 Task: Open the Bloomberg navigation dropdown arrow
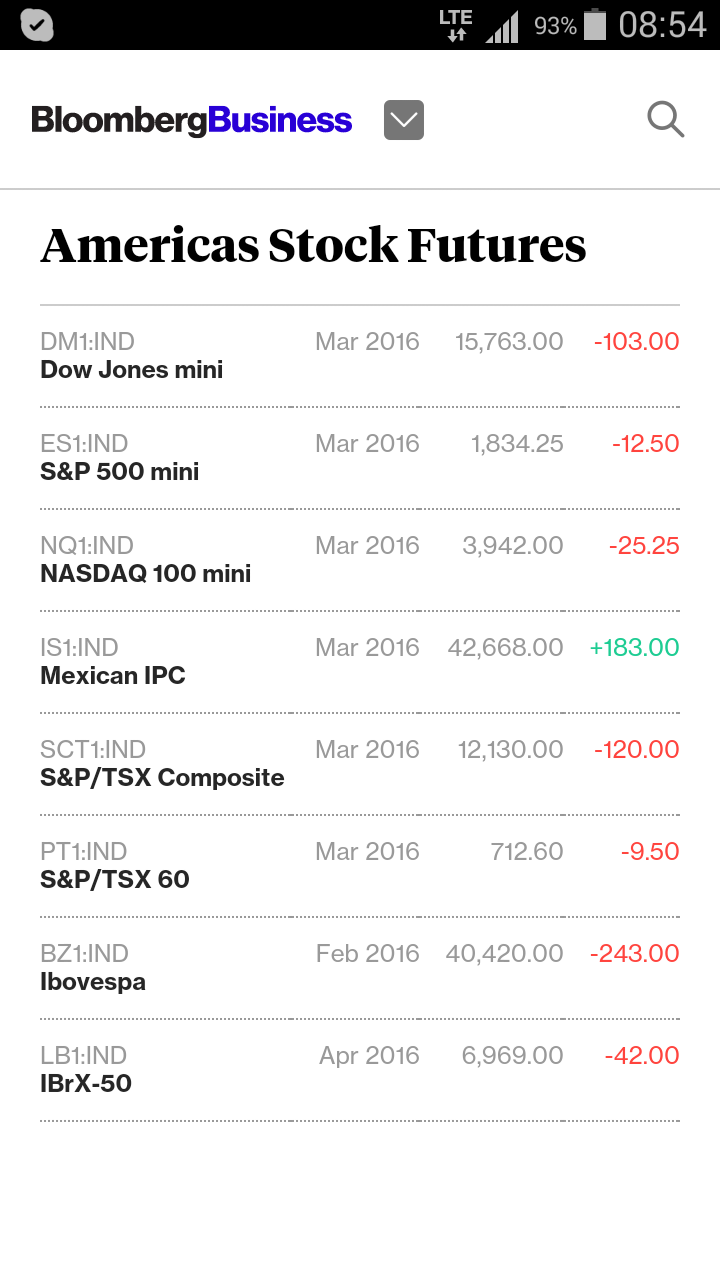pos(404,120)
